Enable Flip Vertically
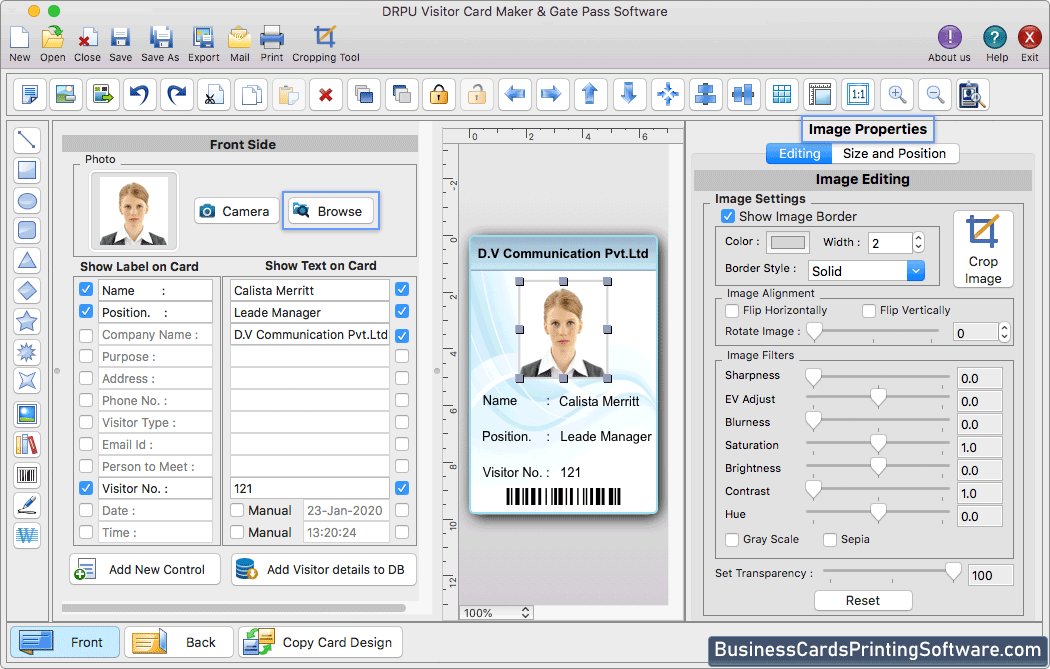This screenshot has height=669, width=1050. point(869,311)
